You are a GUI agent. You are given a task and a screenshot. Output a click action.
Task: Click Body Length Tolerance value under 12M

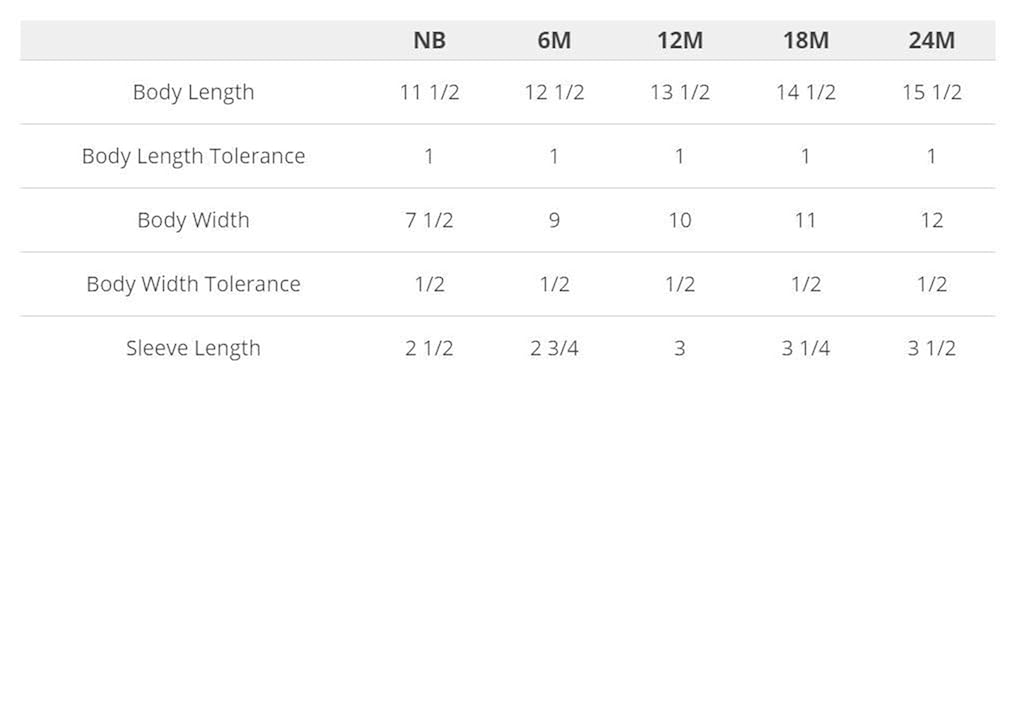tap(680, 156)
